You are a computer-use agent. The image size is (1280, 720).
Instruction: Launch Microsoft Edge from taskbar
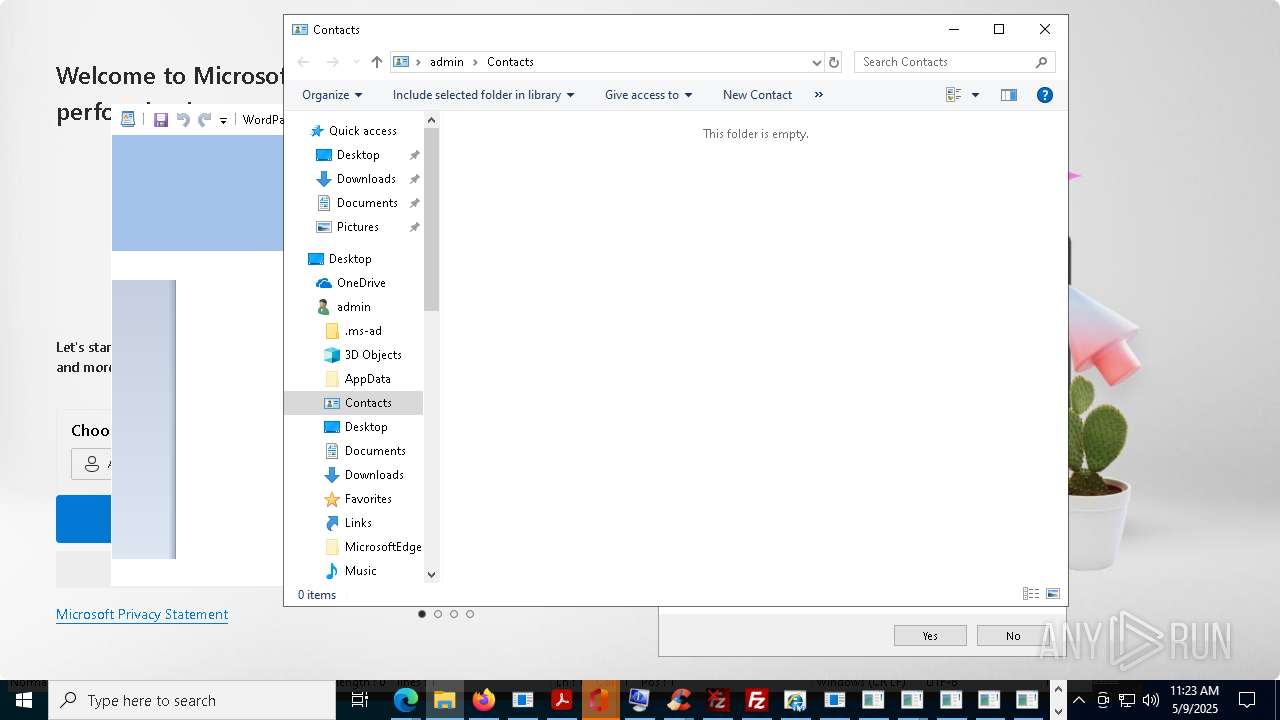pos(405,700)
